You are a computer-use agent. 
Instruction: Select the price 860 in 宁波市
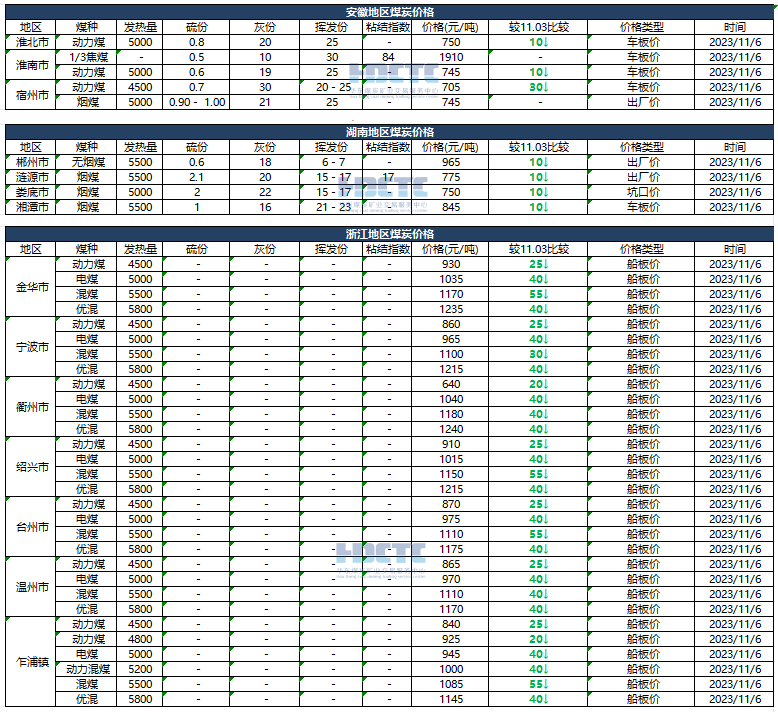[x=451, y=324]
